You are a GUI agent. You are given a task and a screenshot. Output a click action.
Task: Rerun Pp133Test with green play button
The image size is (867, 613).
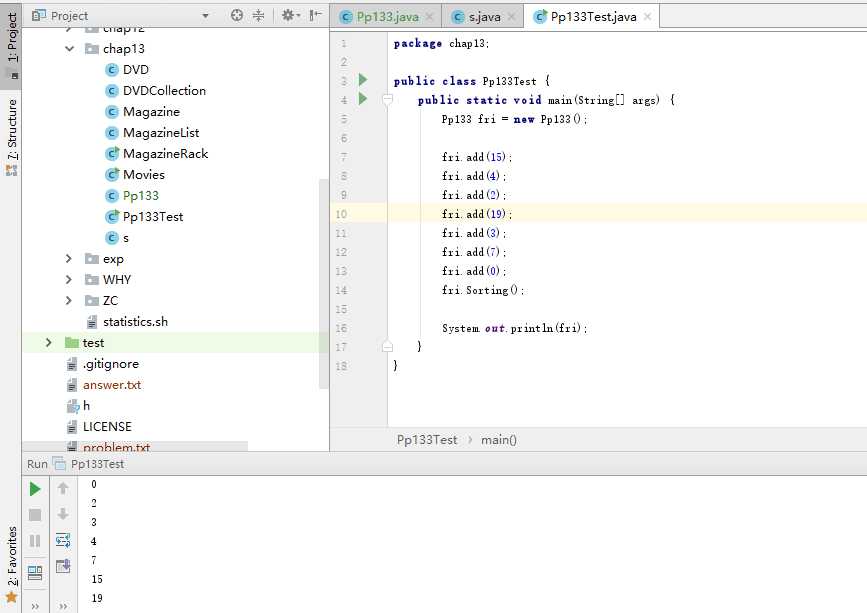coord(35,489)
